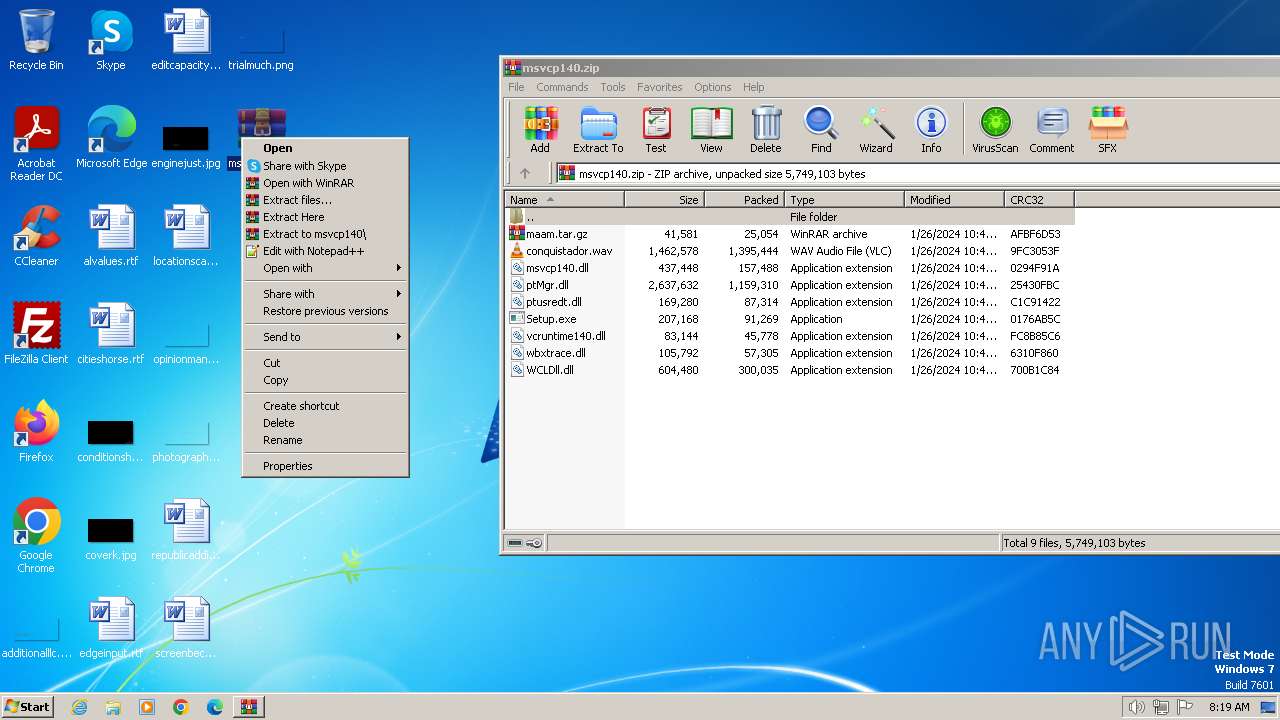Choose Delete in the context menu
This screenshot has height=720, width=1280.
click(x=326, y=423)
